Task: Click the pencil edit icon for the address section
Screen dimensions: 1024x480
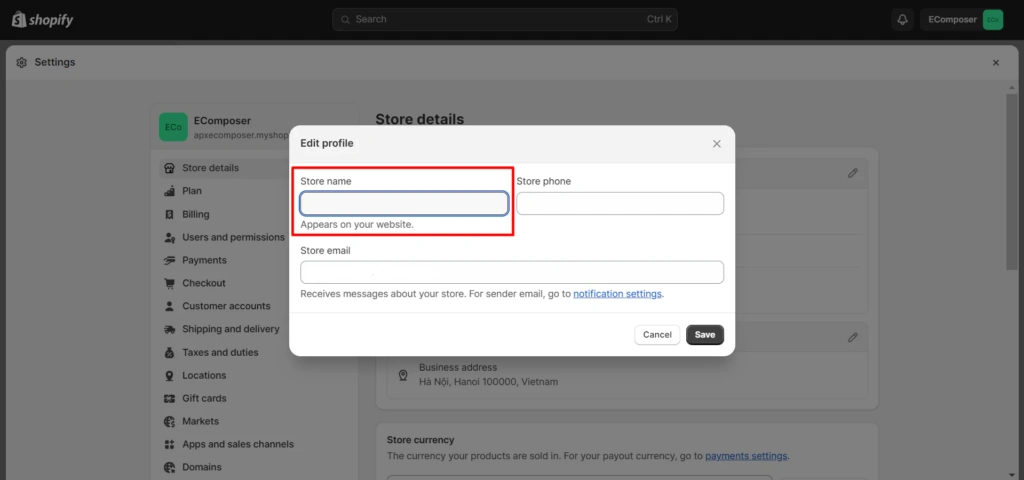Action: coord(853,338)
